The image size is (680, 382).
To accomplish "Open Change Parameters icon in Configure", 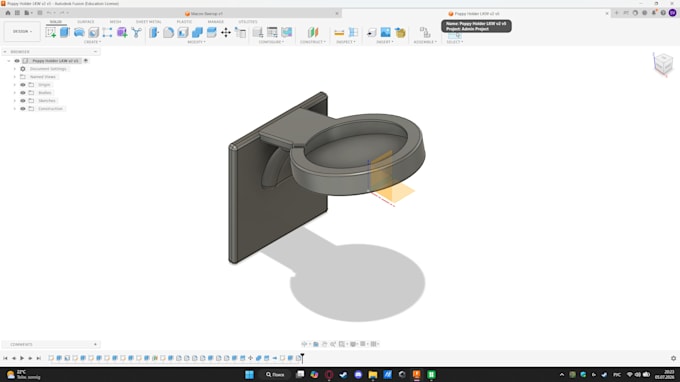I will click(x=258, y=32).
